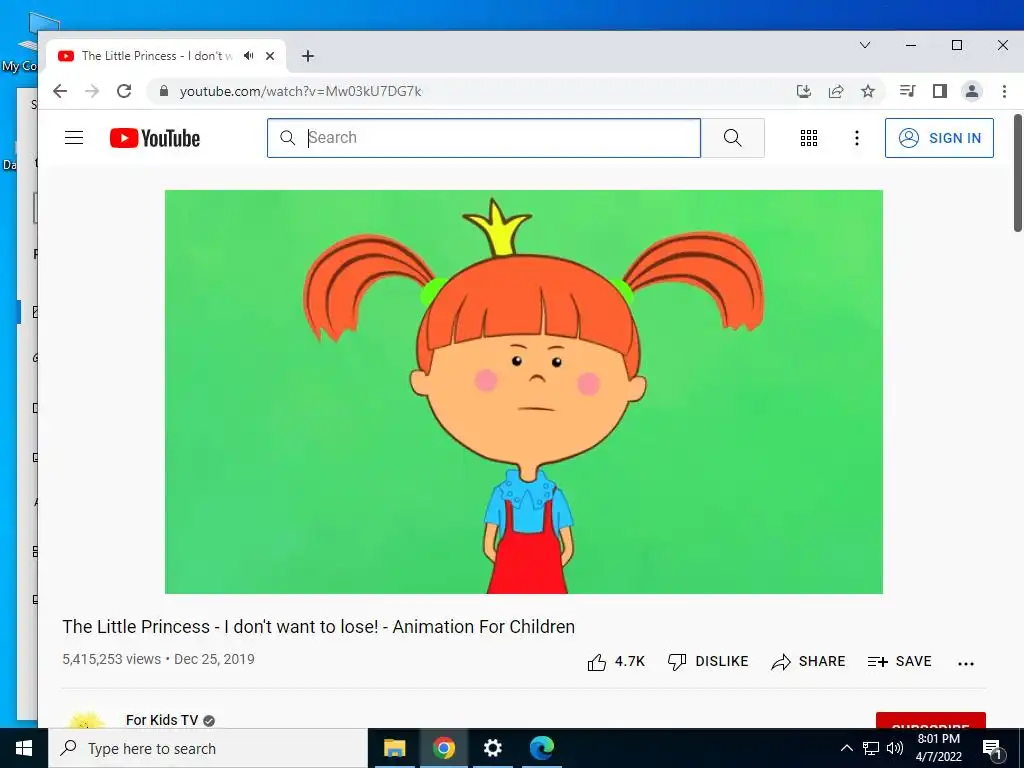Open the video more actions ellipsis
This screenshot has height=768, width=1024.
pos(966,663)
